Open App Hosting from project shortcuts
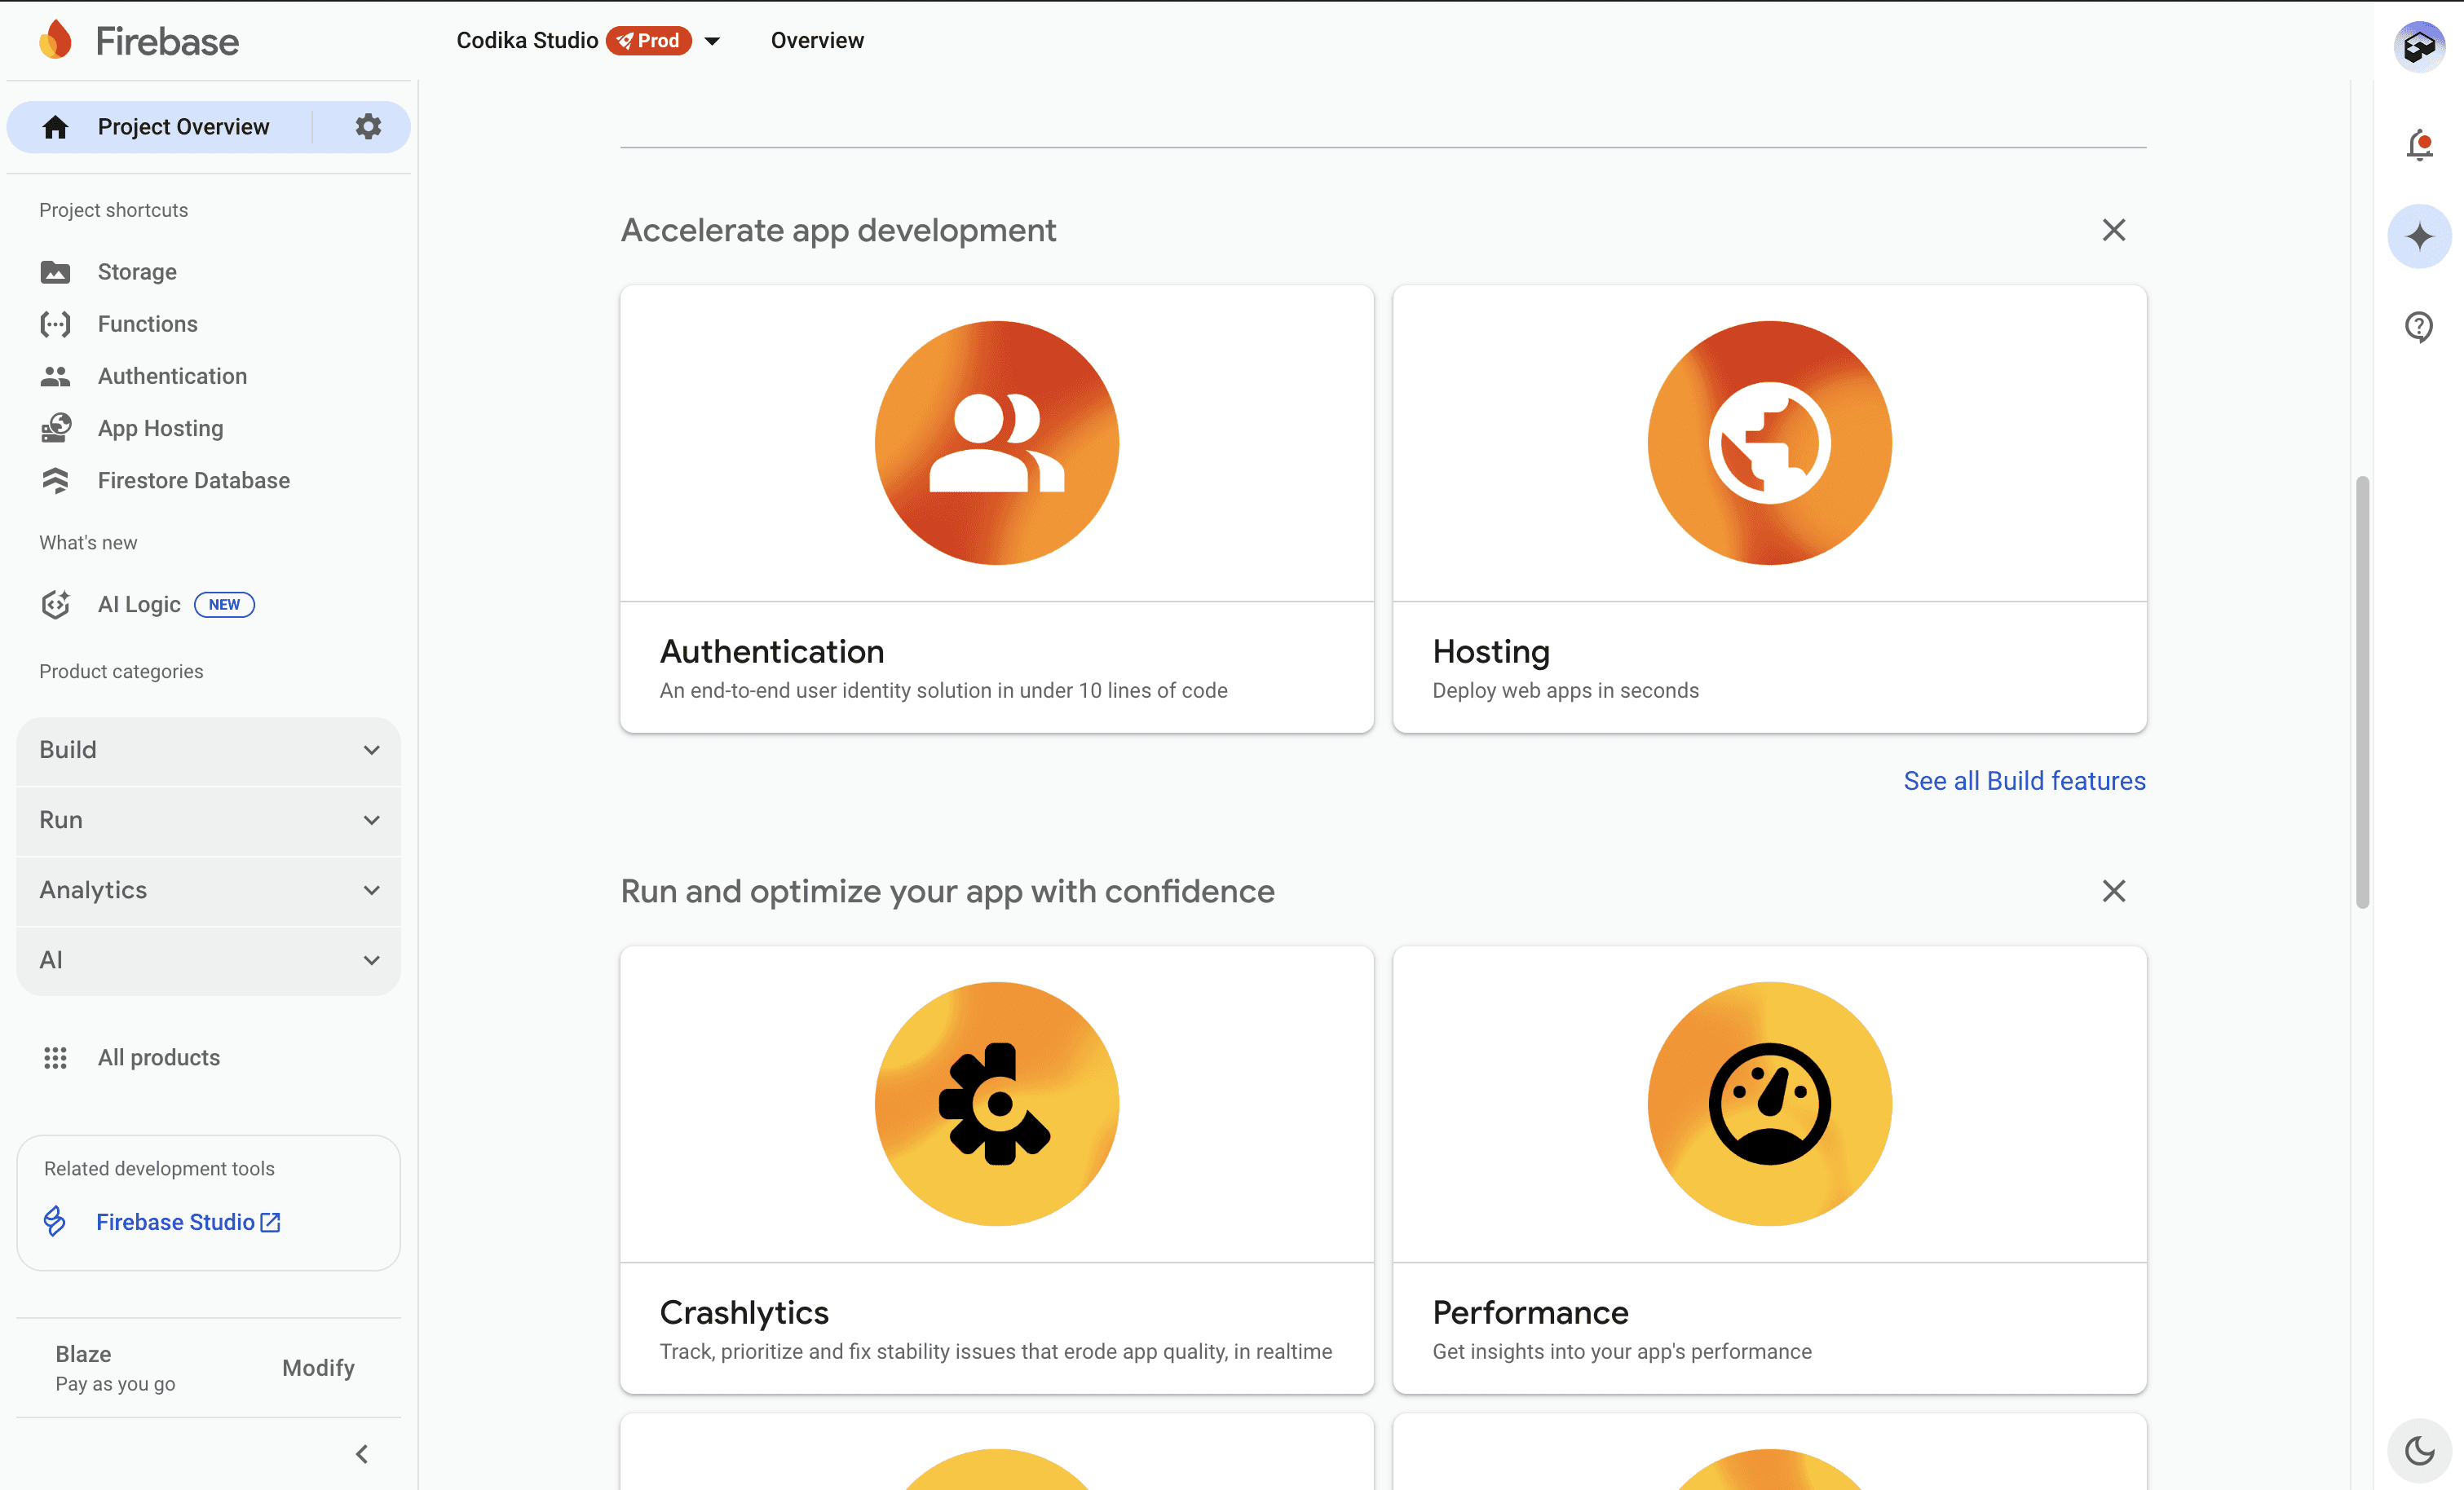This screenshot has height=1490, width=2464. [161, 428]
